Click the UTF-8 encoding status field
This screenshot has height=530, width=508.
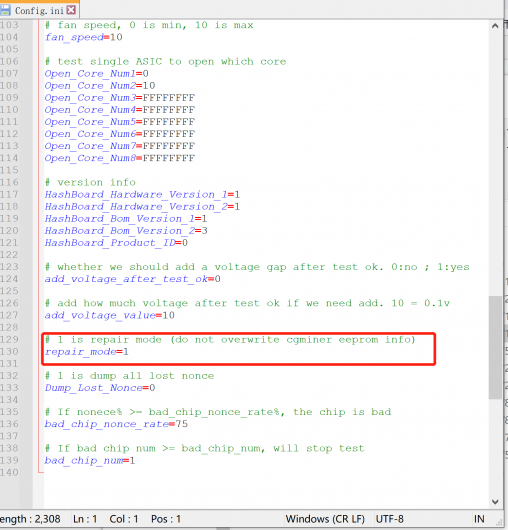390,519
